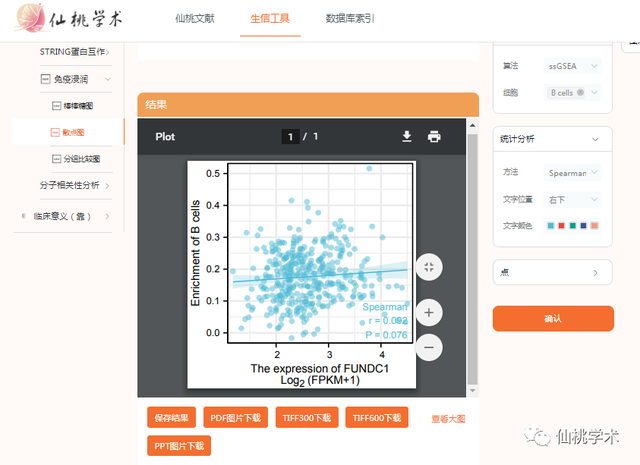Image resolution: width=640 pixels, height=465 pixels.
Task: Open the 分组比较图 tool
Action: (82, 159)
